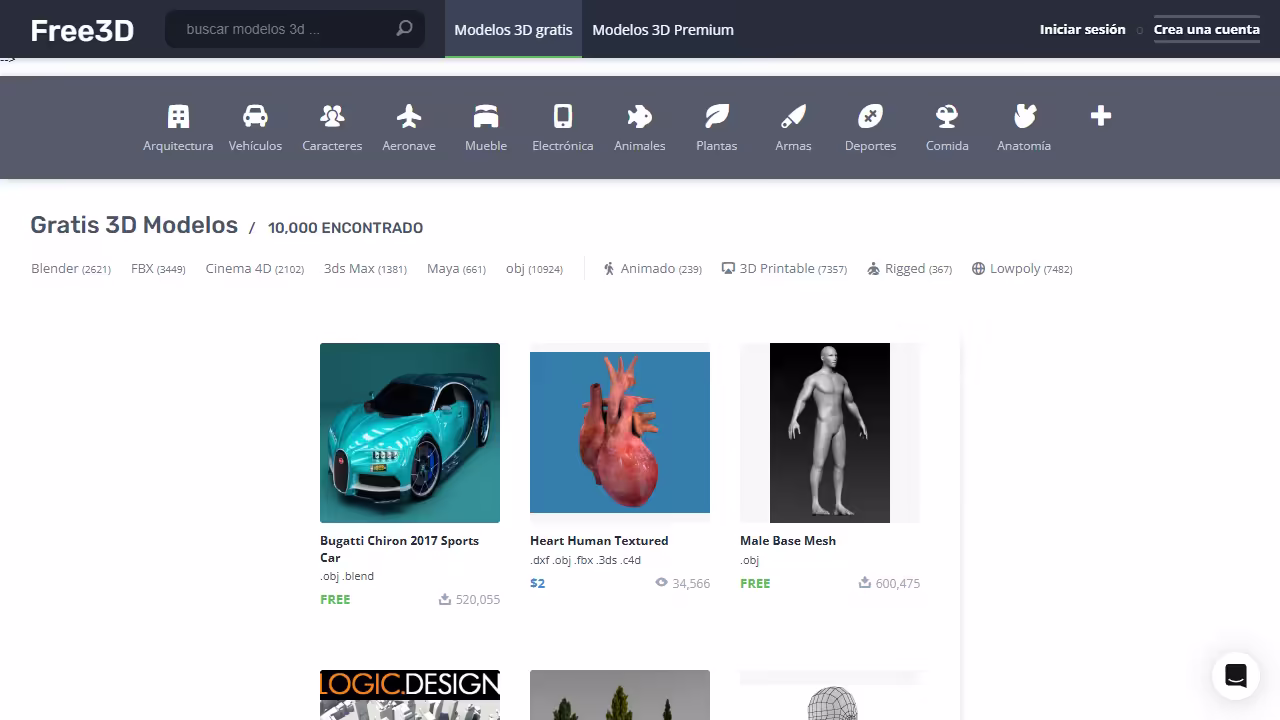Open Male Base Mesh thumbnail
The width and height of the screenshot is (1280, 720).
[x=830, y=433]
